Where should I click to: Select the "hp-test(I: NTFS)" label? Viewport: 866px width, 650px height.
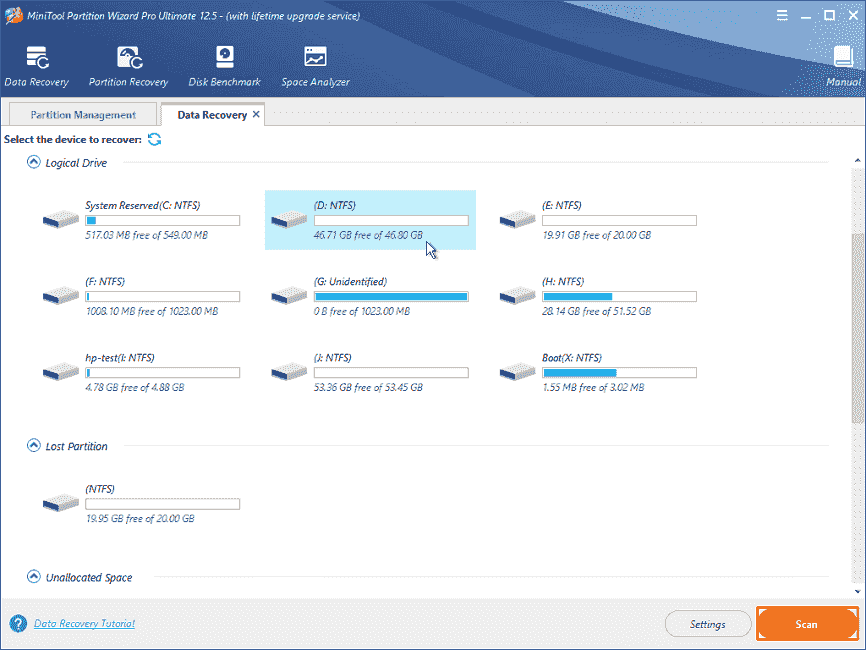(120, 358)
